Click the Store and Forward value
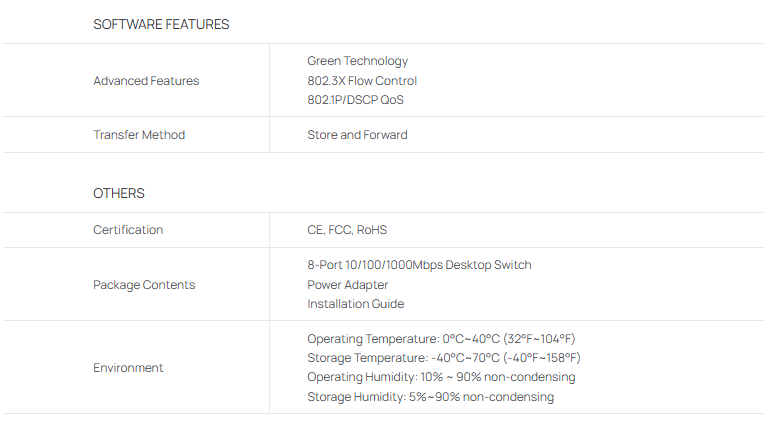This screenshot has width=766, height=432. coord(357,135)
